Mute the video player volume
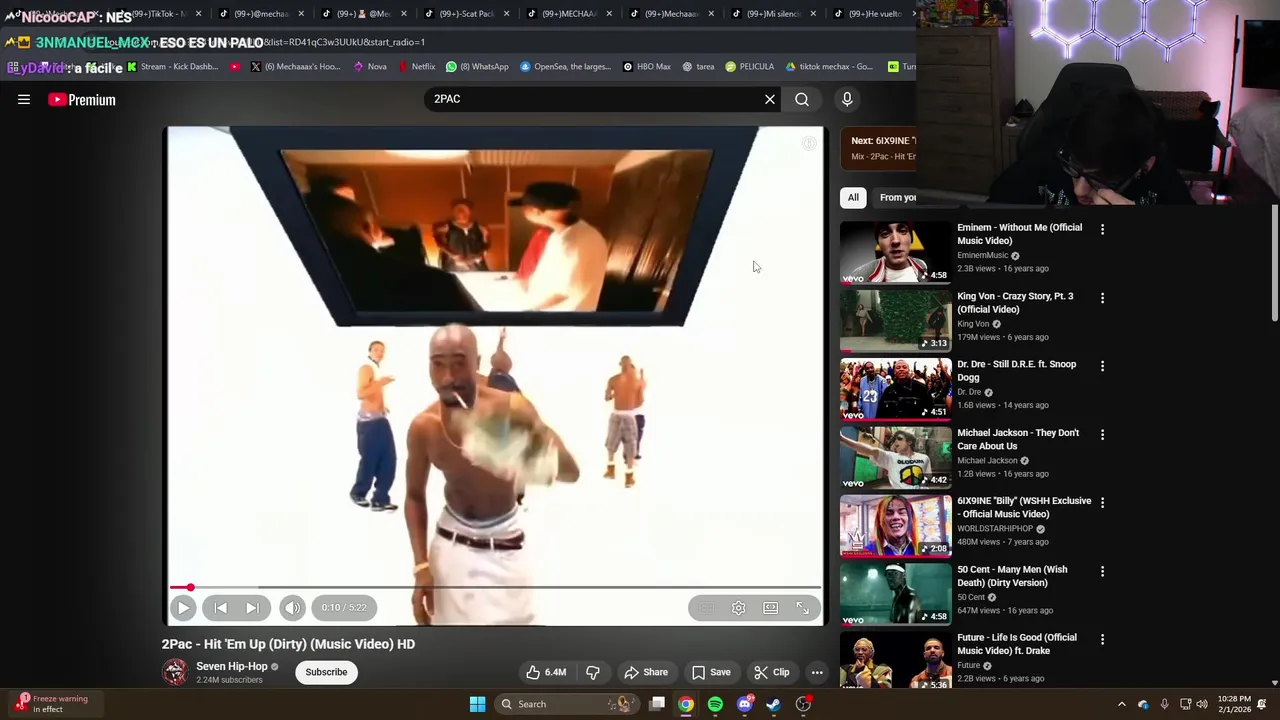Screen dimensions: 1280x720 click(292, 607)
